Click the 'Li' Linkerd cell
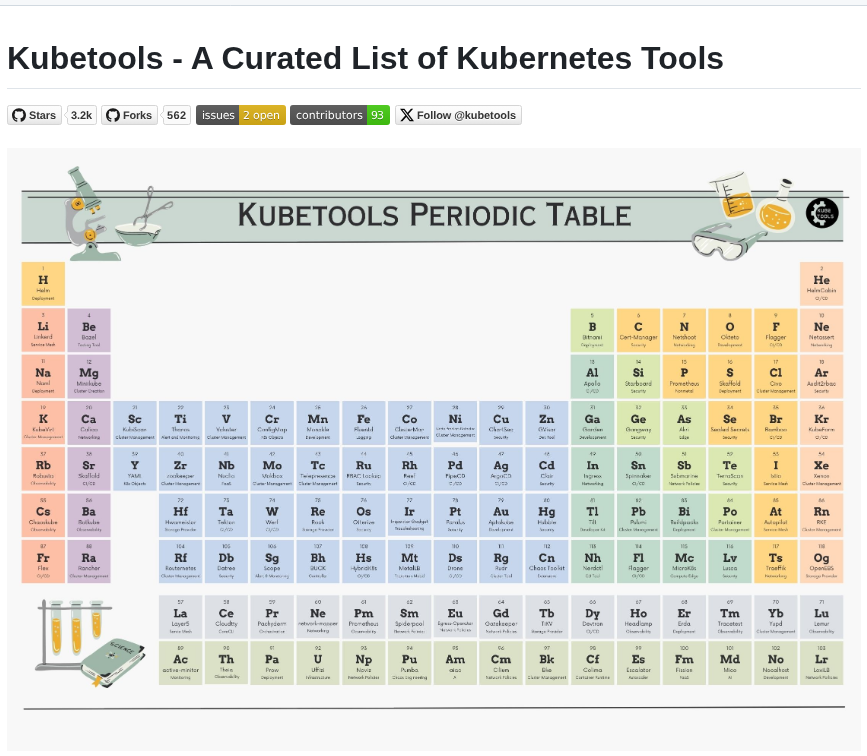The height and width of the screenshot is (756, 867). point(43,330)
